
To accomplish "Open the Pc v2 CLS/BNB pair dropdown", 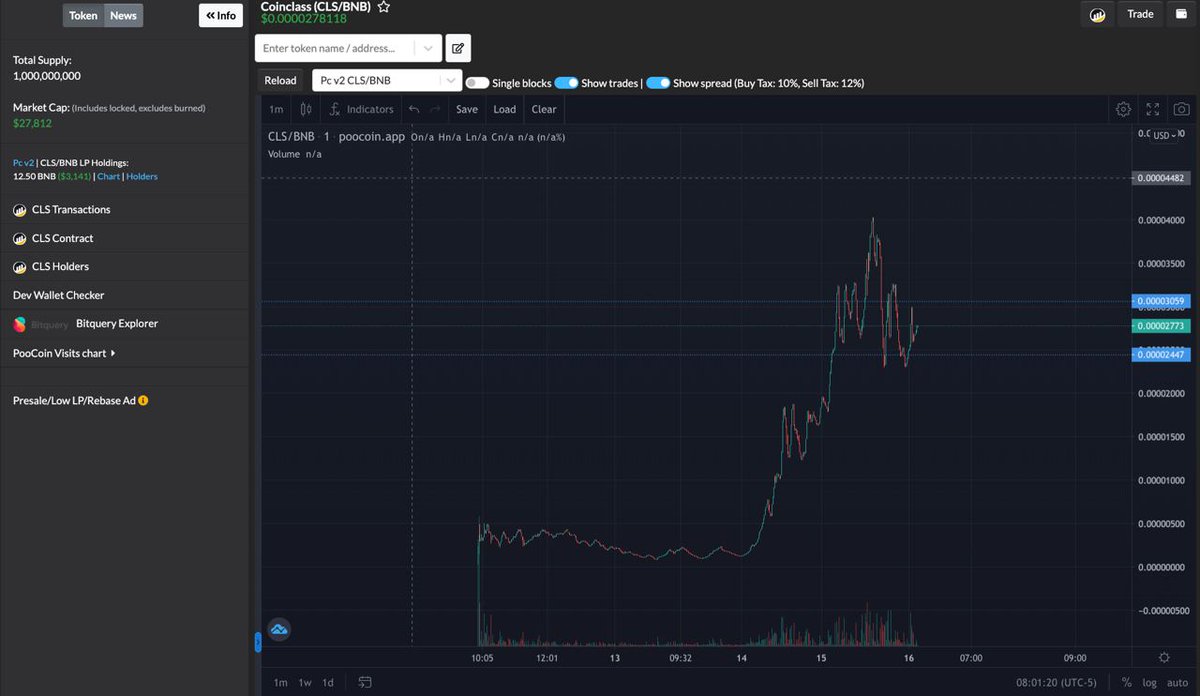I will tap(450, 80).
